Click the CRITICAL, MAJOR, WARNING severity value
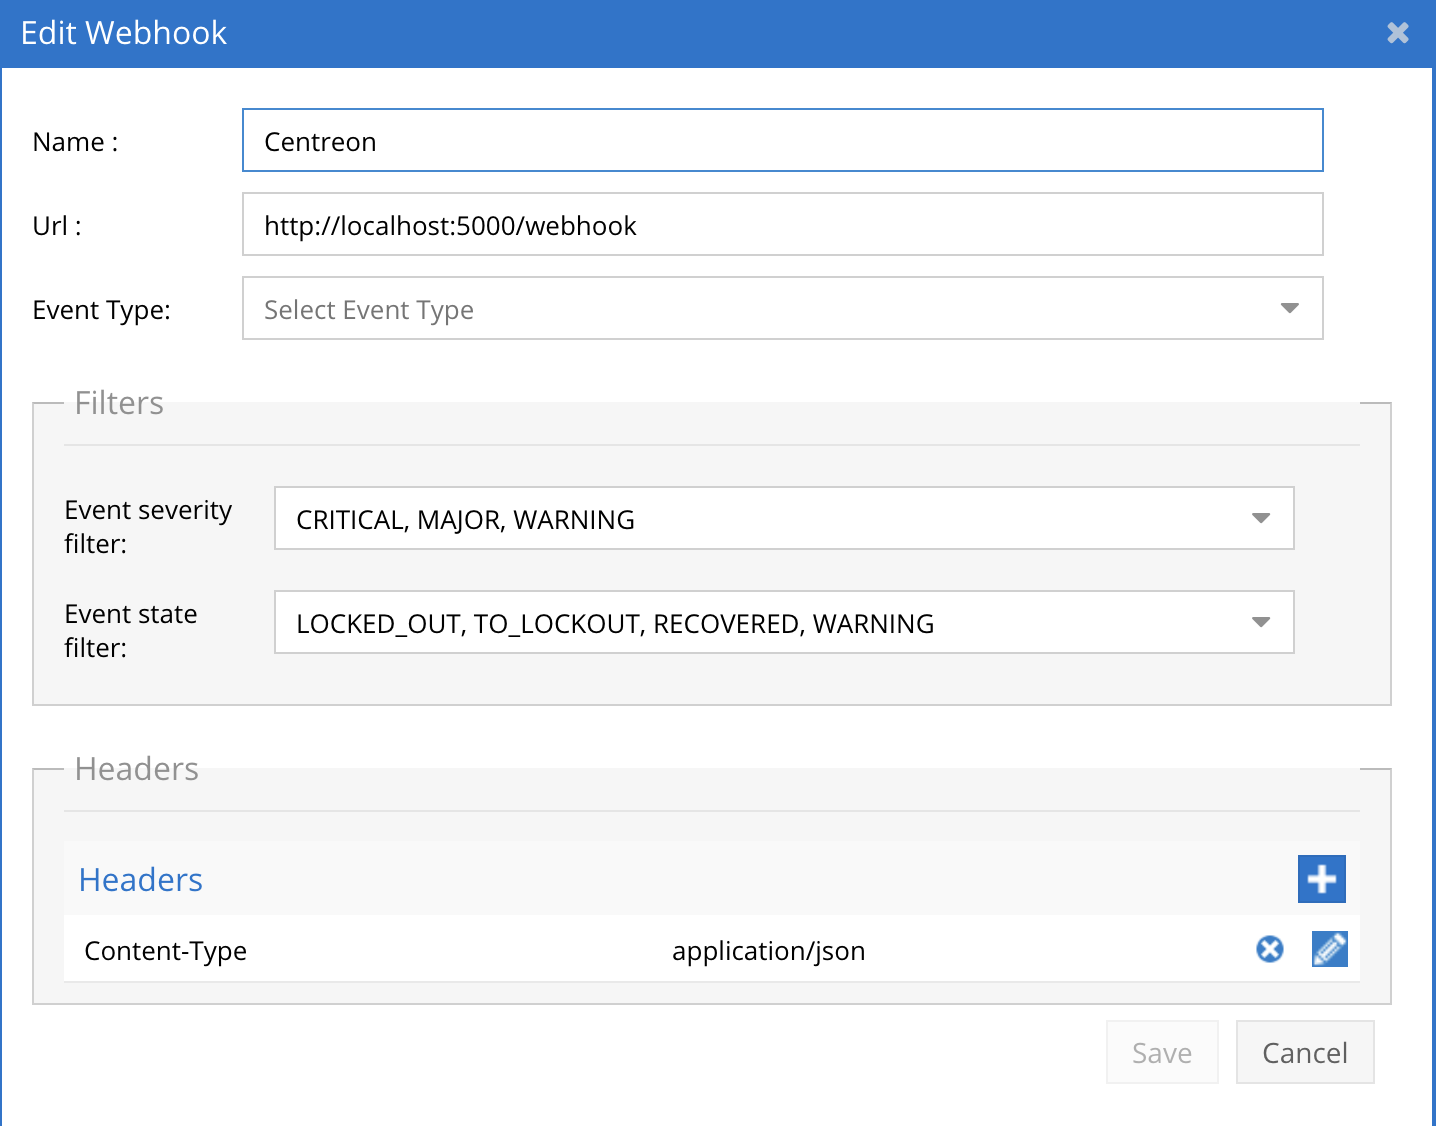The image size is (1436, 1126). (x=465, y=520)
